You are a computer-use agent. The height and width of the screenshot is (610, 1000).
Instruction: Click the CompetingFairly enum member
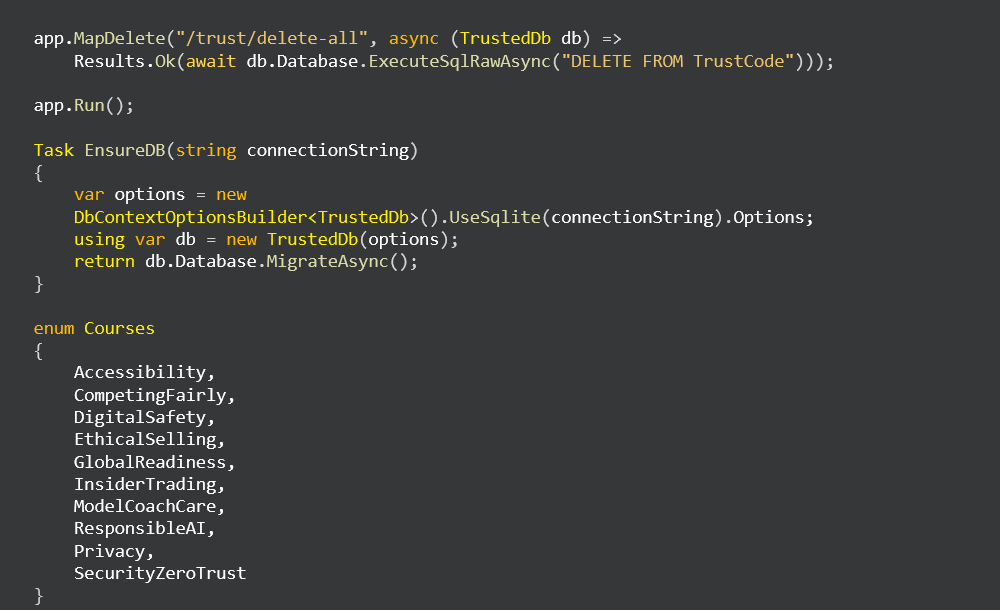pos(150,395)
